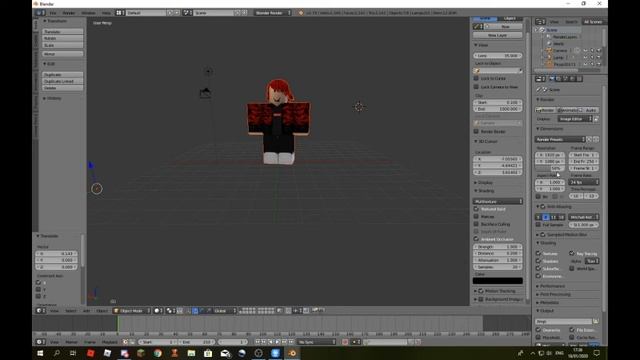
Task: Open the Image Editor display dropdown
Action: tap(575, 119)
